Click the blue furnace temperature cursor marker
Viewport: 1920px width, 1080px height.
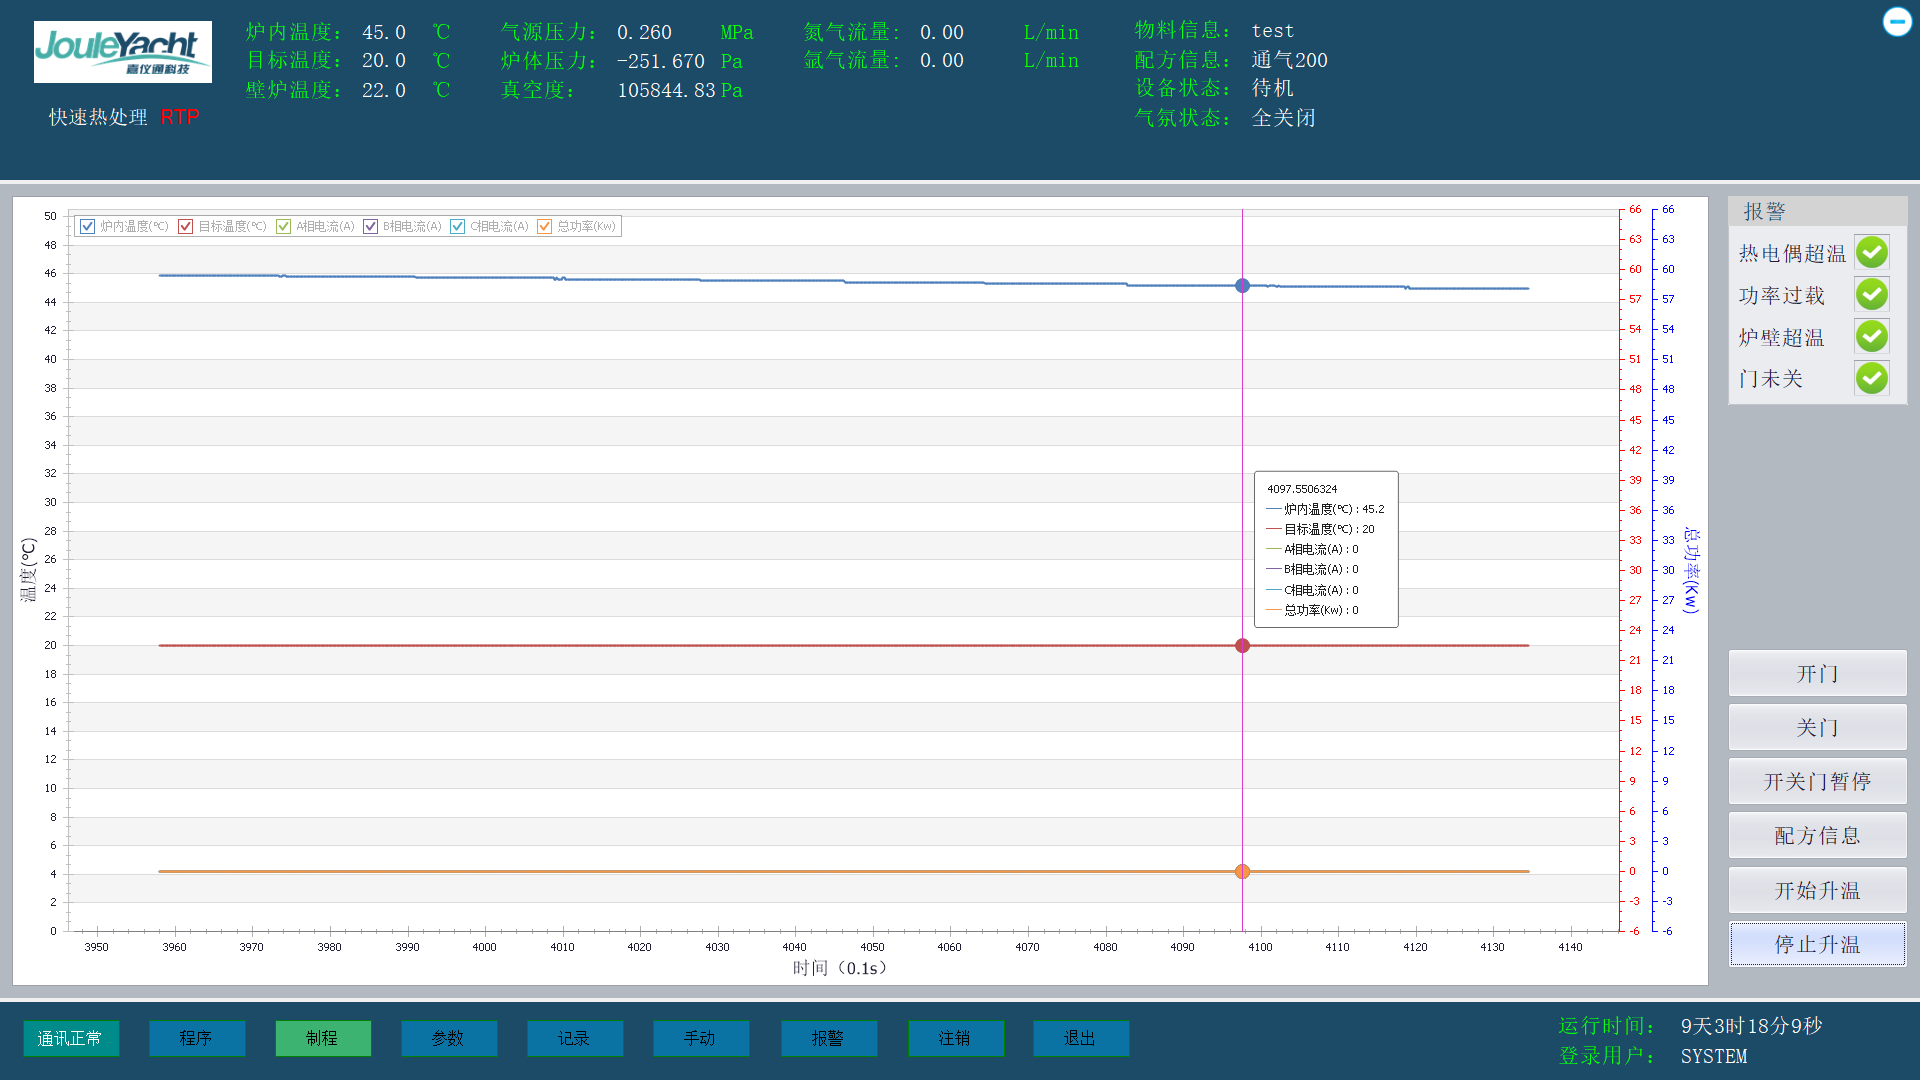[1242, 286]
